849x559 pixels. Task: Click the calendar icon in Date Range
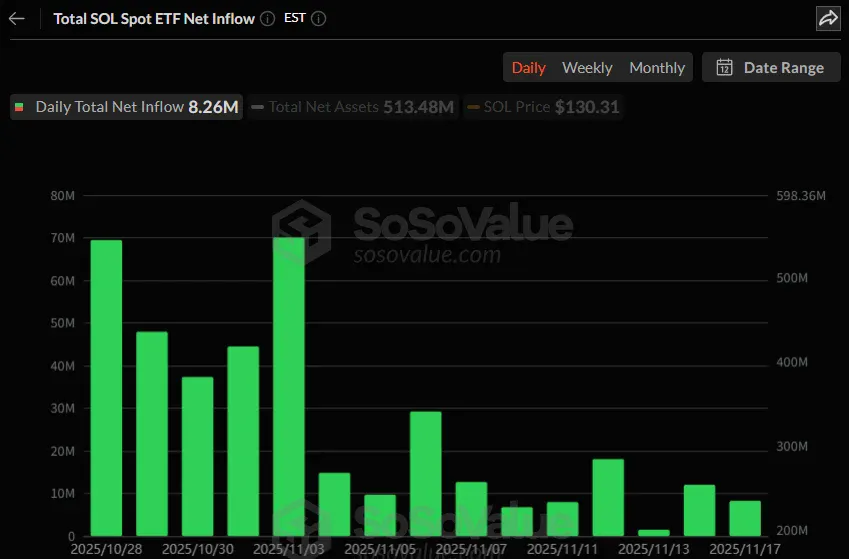pyautogui.click(x=725, y=68)
